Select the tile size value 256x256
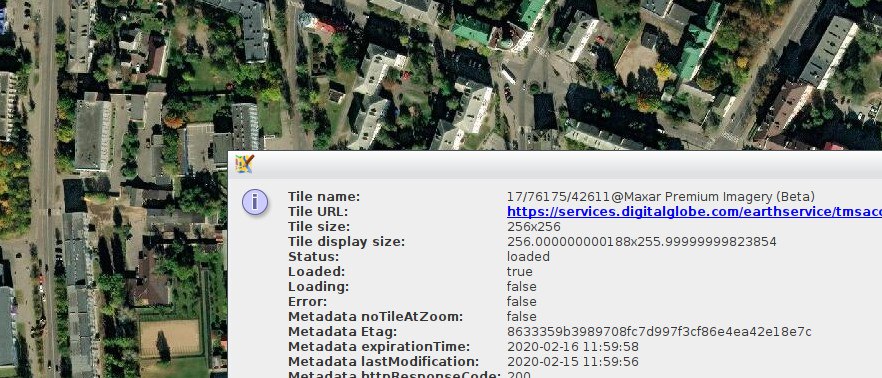This screenshot has width=882, height=378. 534,227
